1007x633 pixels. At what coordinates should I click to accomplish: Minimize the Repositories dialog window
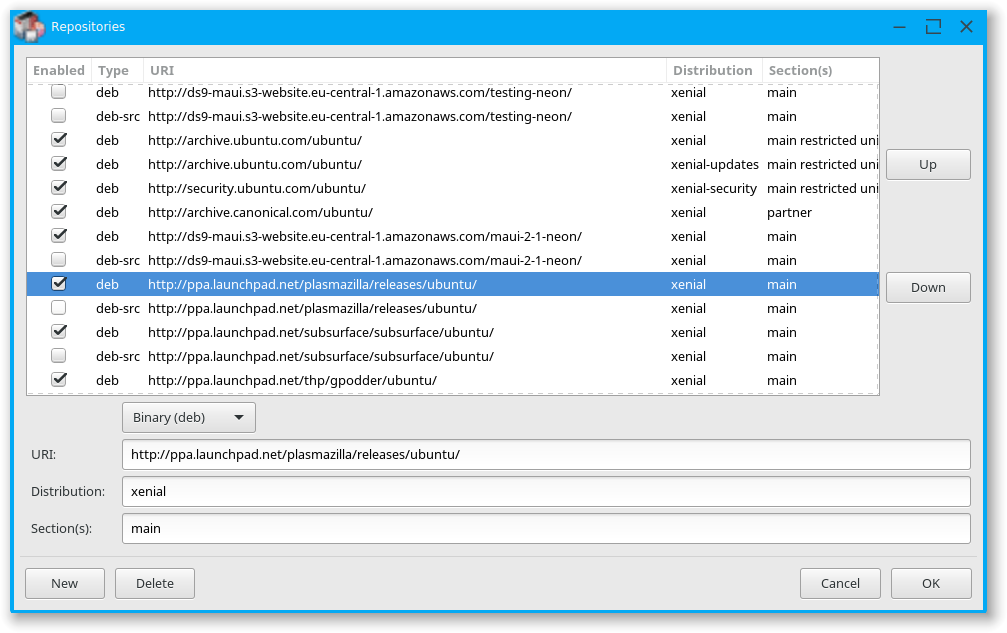[x=900, y=27]
